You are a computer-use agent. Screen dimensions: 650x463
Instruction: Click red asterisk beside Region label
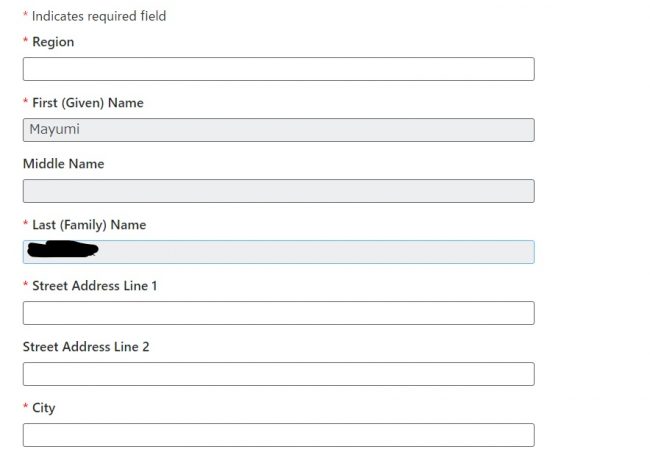pos(25,40)
